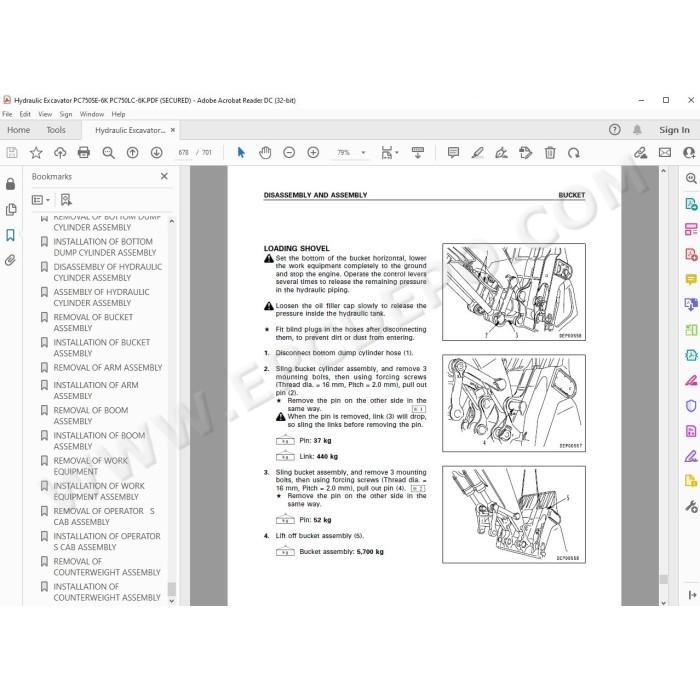This screenshot has height=700, width=700.
Task: Rotate the page view
Action: point(574,153)
